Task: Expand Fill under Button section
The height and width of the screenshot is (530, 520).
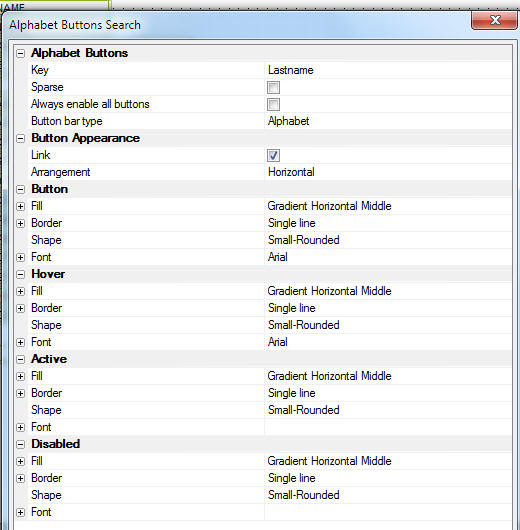Action: 21,206
